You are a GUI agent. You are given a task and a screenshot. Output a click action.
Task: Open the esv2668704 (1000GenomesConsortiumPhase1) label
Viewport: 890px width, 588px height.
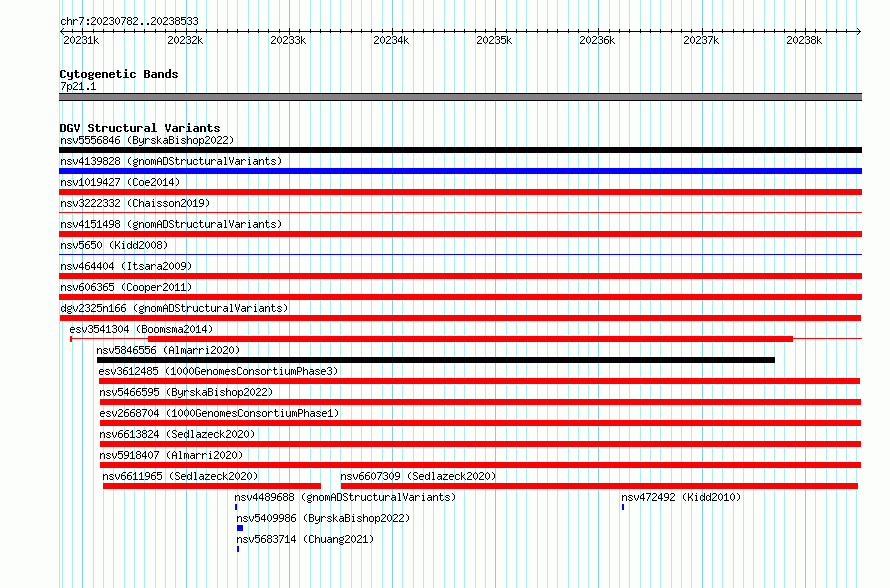(219, 413)
